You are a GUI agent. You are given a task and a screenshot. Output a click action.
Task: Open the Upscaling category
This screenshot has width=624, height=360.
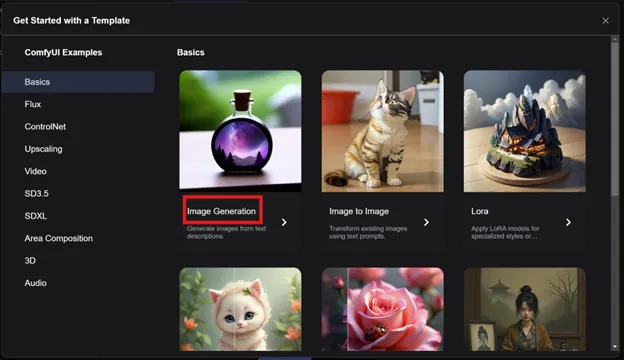pos(43,149)
